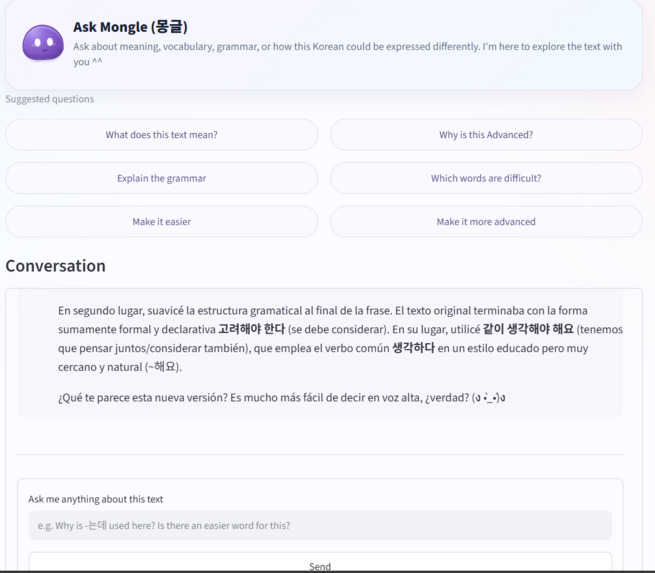Click the paragraph beginning 'En segundo lugar'
655x573 pixels.
[x=340, y=339]
